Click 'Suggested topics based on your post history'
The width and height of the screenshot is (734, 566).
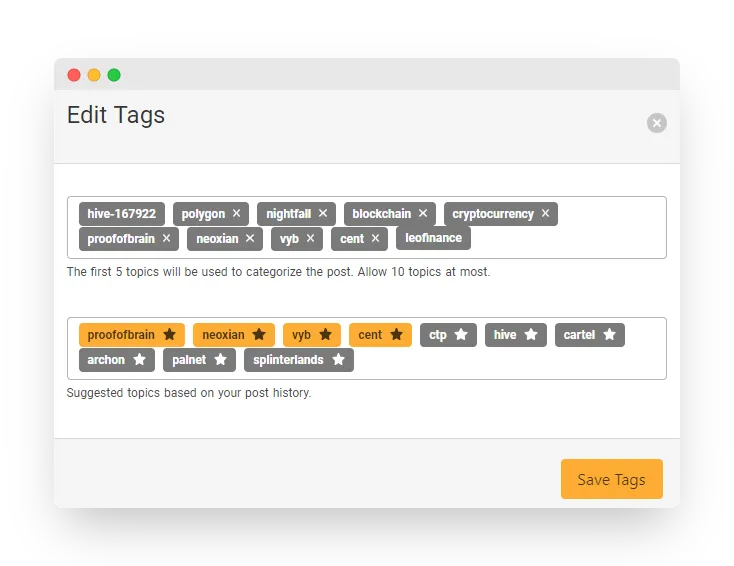(x=189, y=393)
